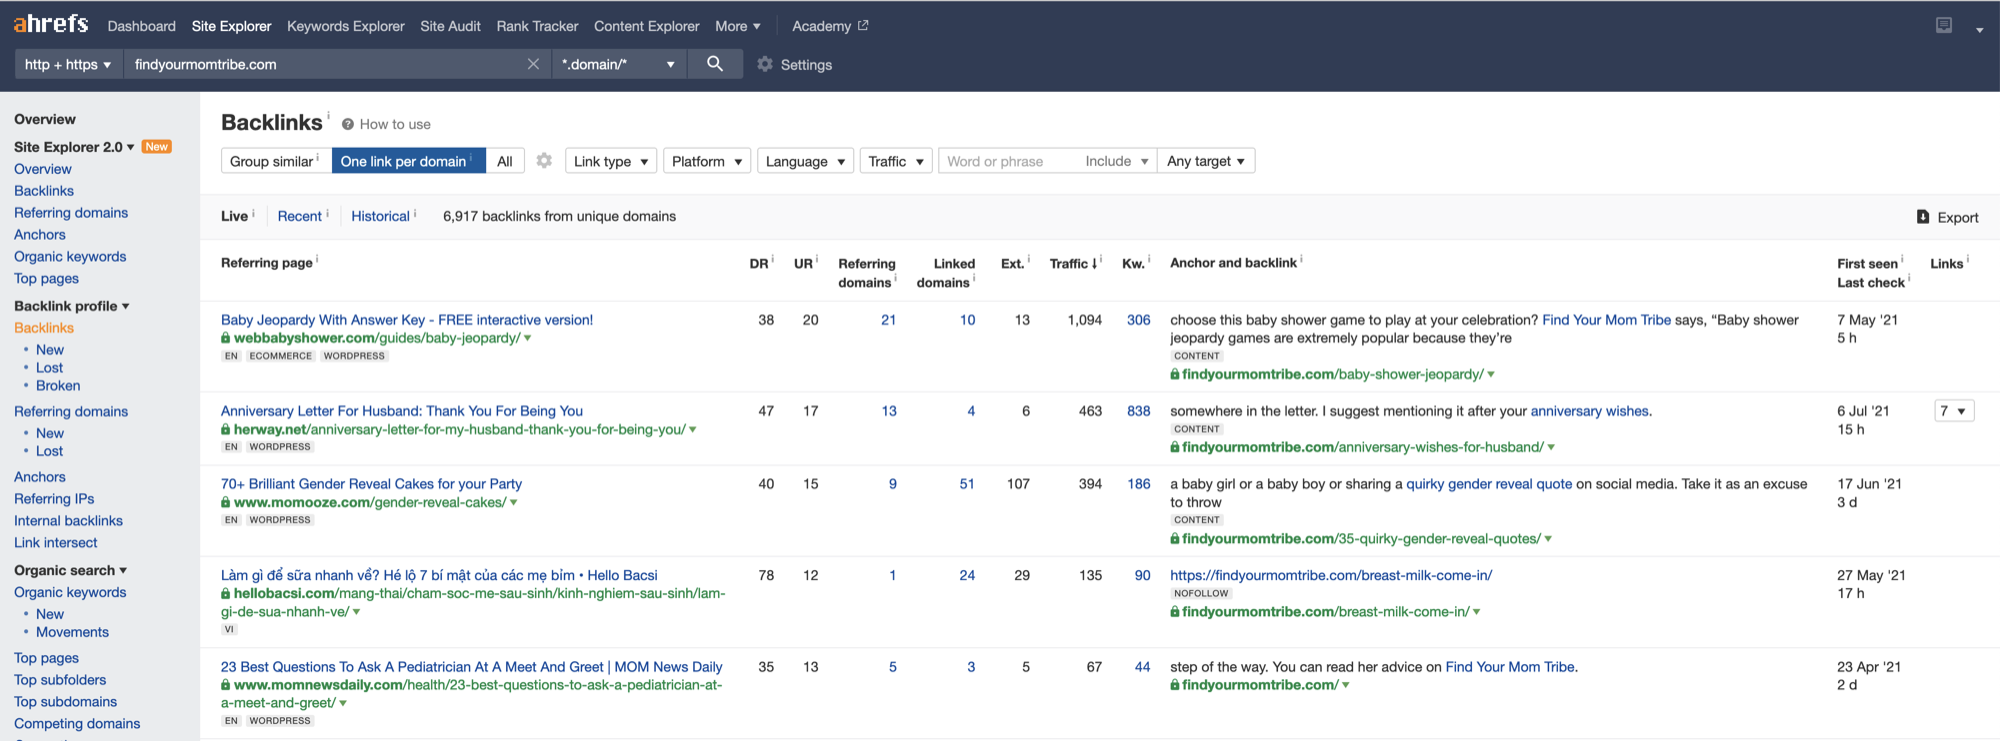
Task: Open Rank Tracker in the top navigation
Action: tap(537, 26)
